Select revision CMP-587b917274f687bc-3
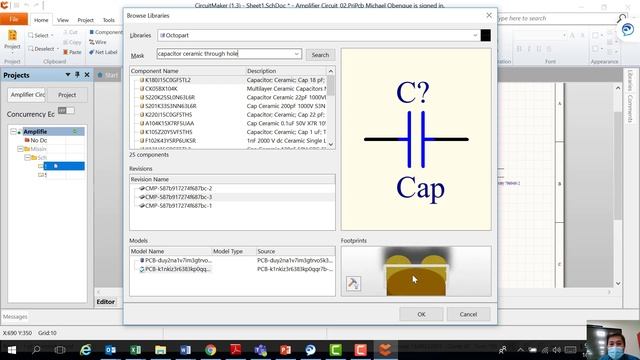This screenshot has height=360, width=640. pos(178,197)
